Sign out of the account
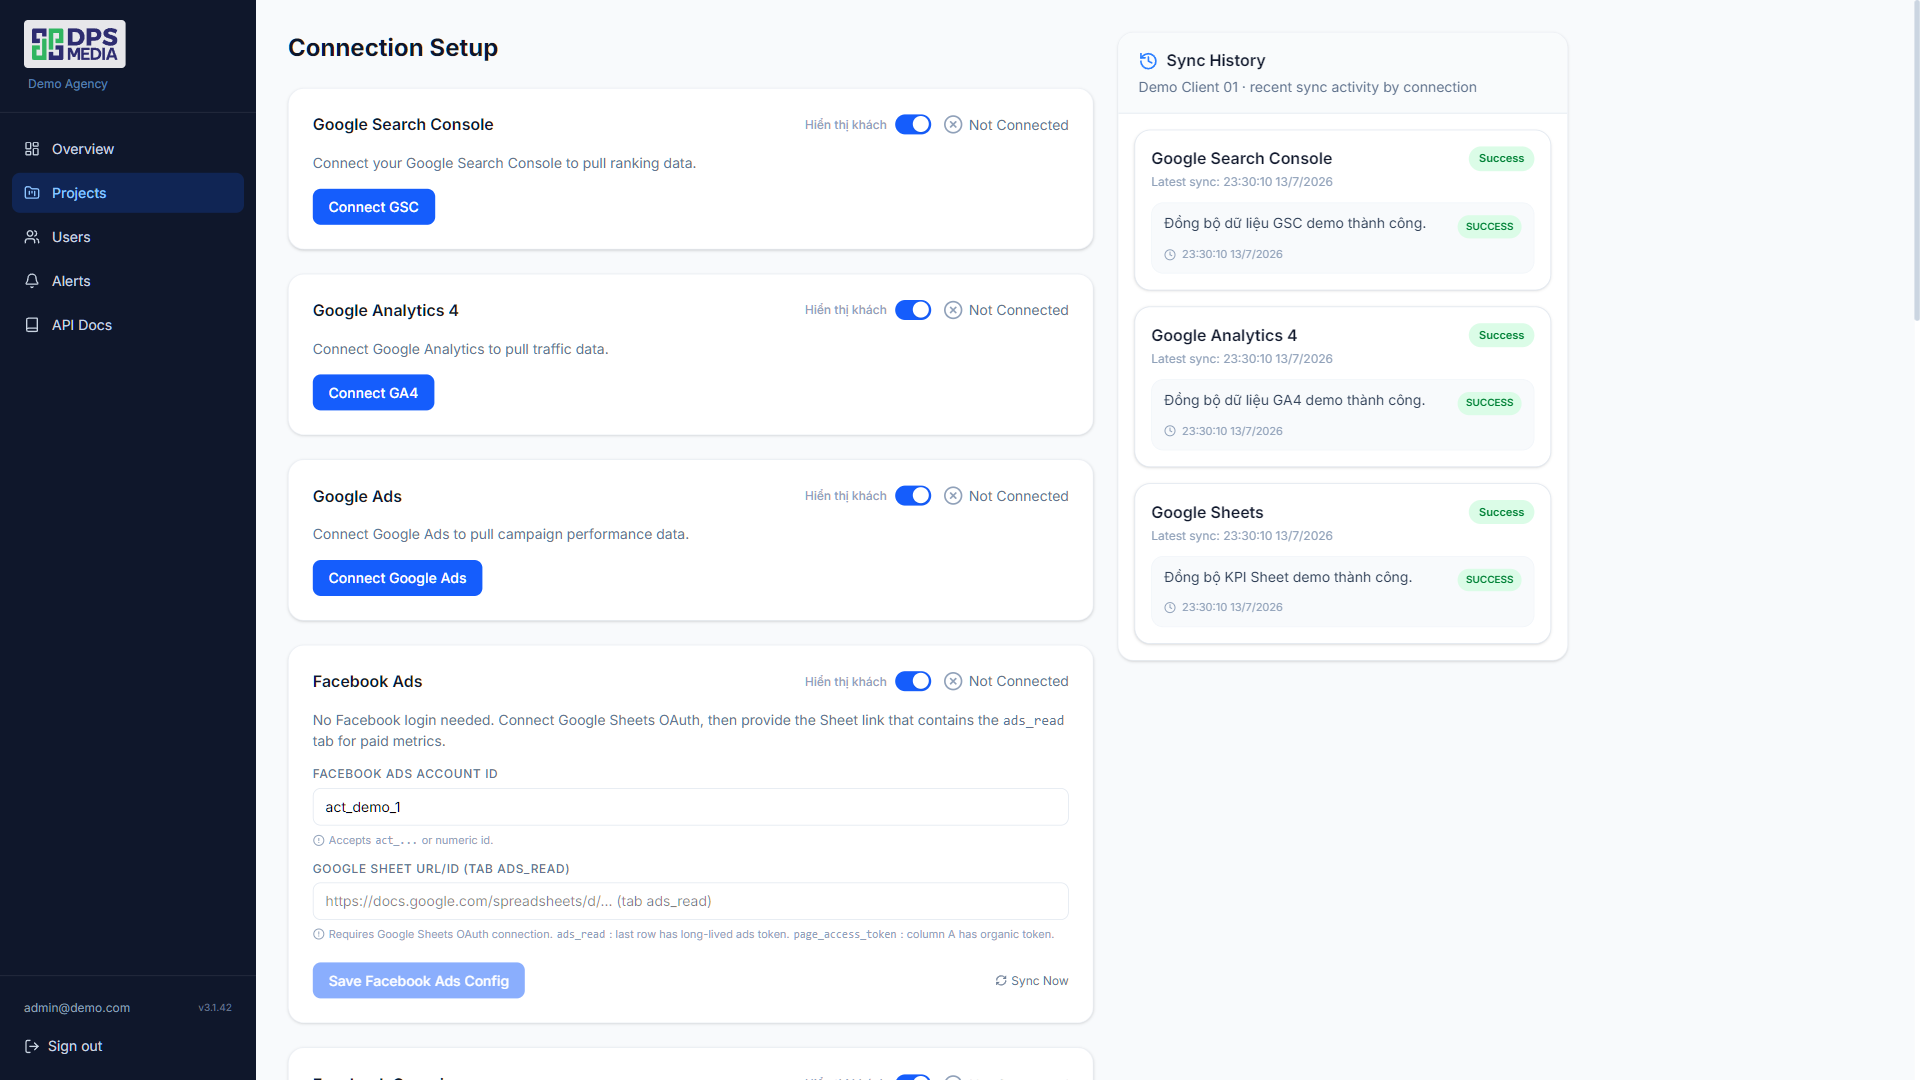Image resolution: width=1920 pixels, height=1080 pixels. (63, 1046)
